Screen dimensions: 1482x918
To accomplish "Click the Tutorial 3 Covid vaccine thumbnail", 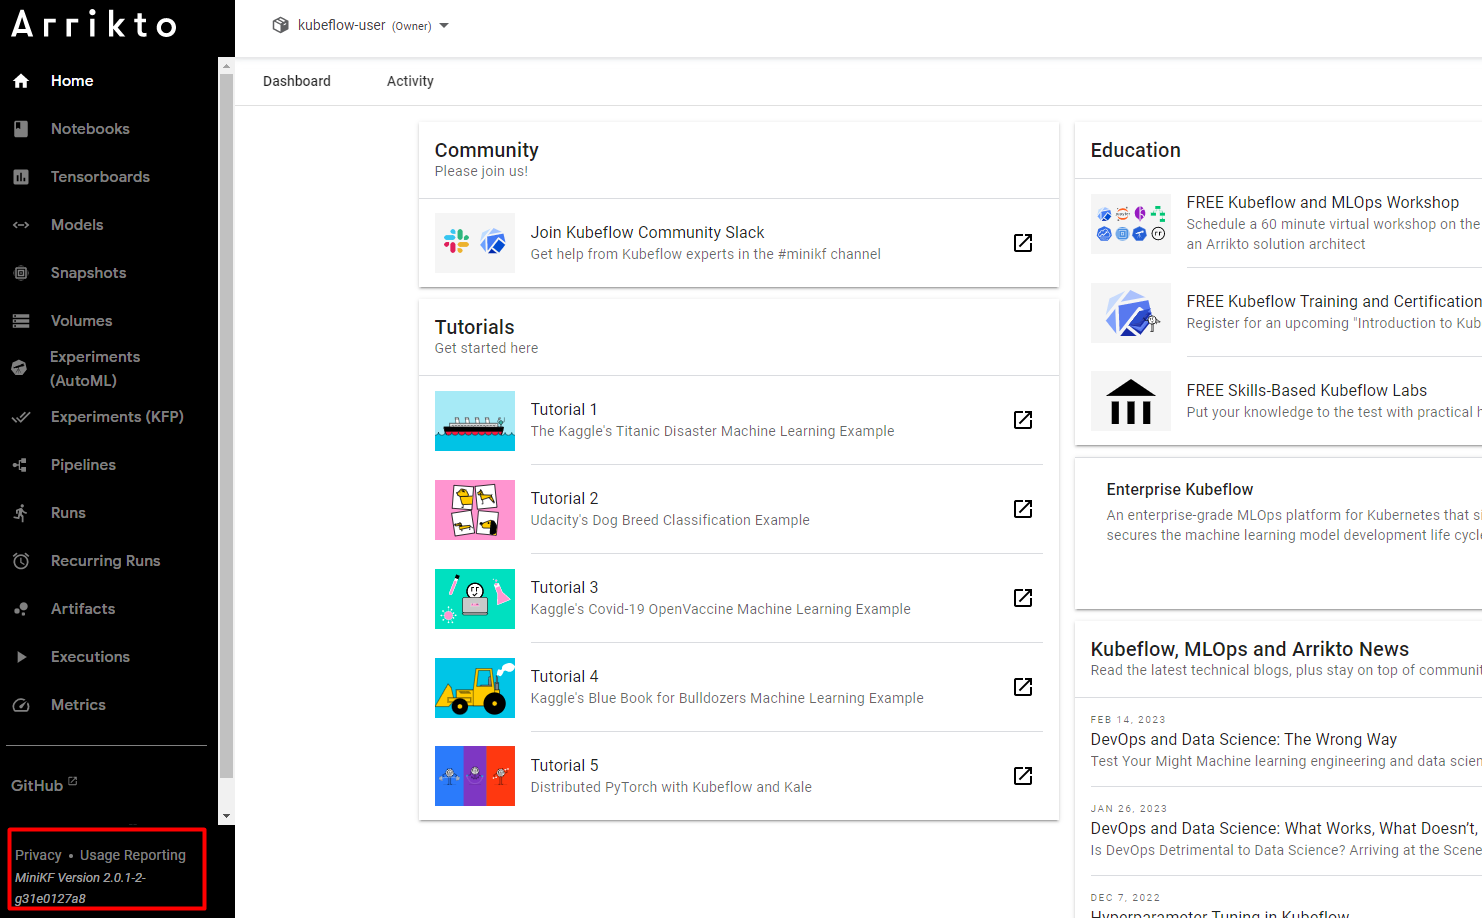I will tap(475, 599).
